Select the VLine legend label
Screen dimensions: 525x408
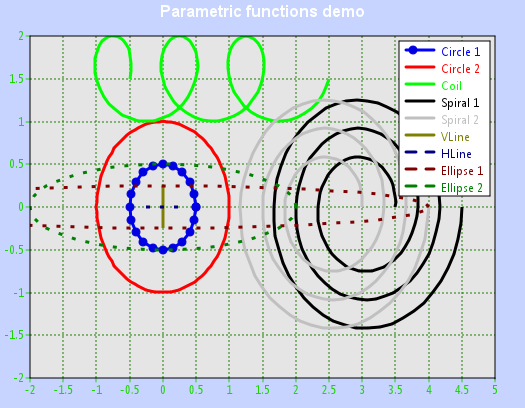[455, 137]
